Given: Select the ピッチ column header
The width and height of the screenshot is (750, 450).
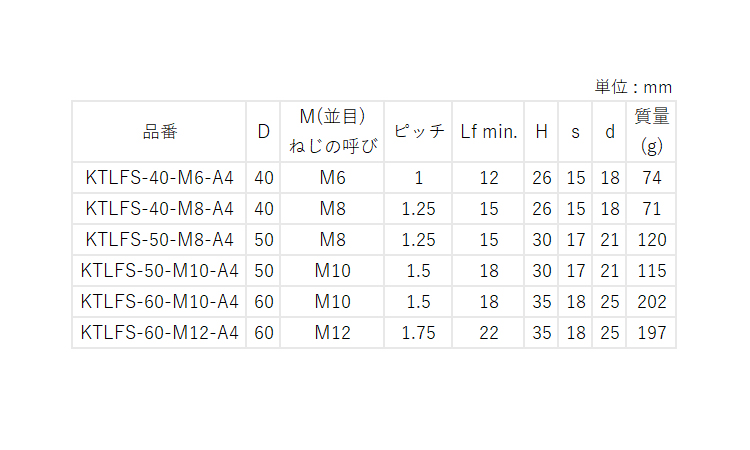Looking at the screenshot, I should point(418,131).
